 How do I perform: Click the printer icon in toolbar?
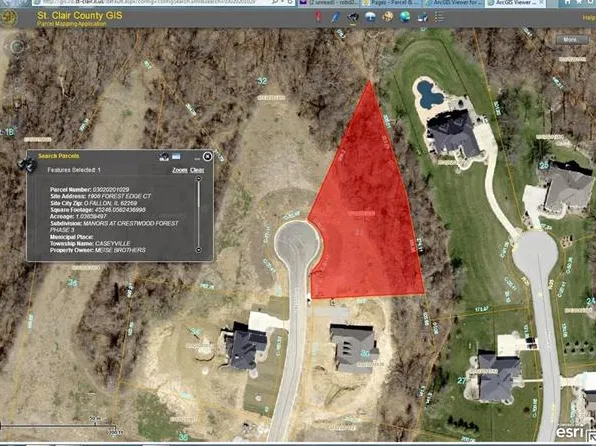pyautogui.click(x=423, y=17)
